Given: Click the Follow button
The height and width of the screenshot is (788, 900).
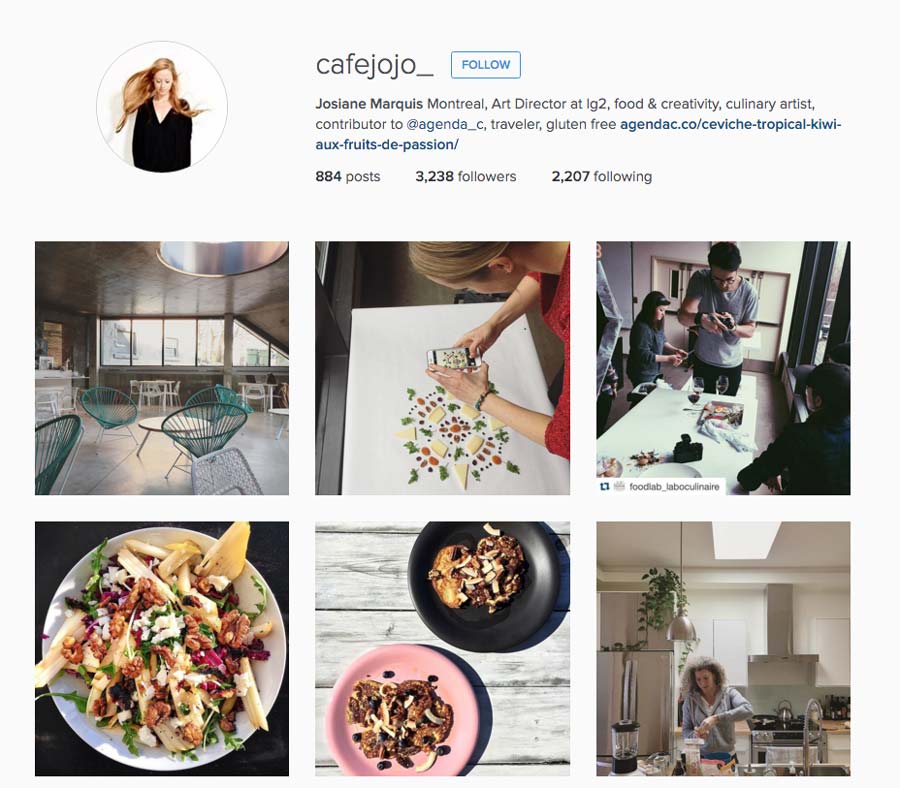Looking at the screenshot, I should (x=486, y=65).
